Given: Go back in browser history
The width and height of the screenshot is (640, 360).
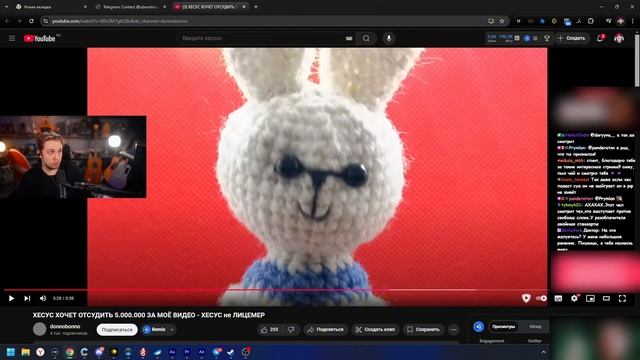Looking at the screenshot, I should (x=8, y=21).
